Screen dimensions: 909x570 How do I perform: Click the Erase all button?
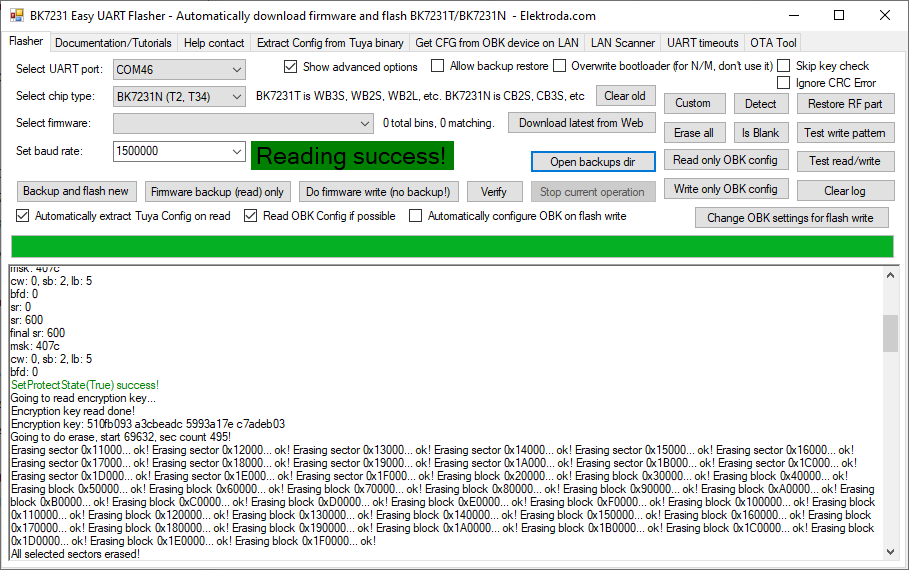694,133
